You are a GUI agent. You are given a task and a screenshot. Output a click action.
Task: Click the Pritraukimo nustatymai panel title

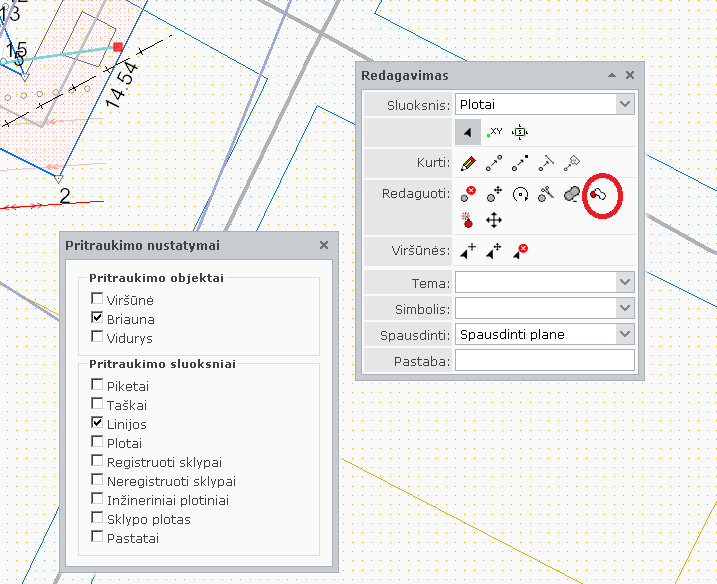click(x=142, y=246)
